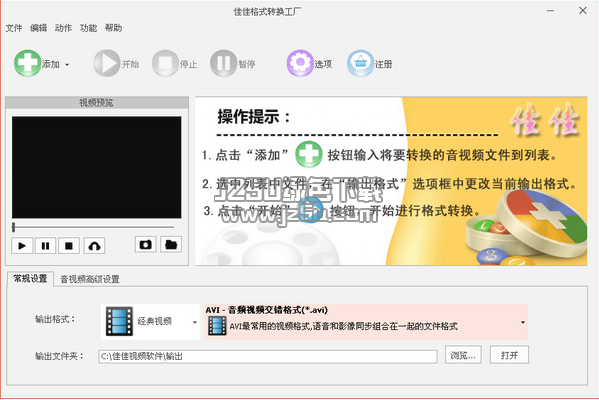Close the 佳佳格式转换工厂 window
Viewport: 599px width, 400px height.
pos(583,11)
